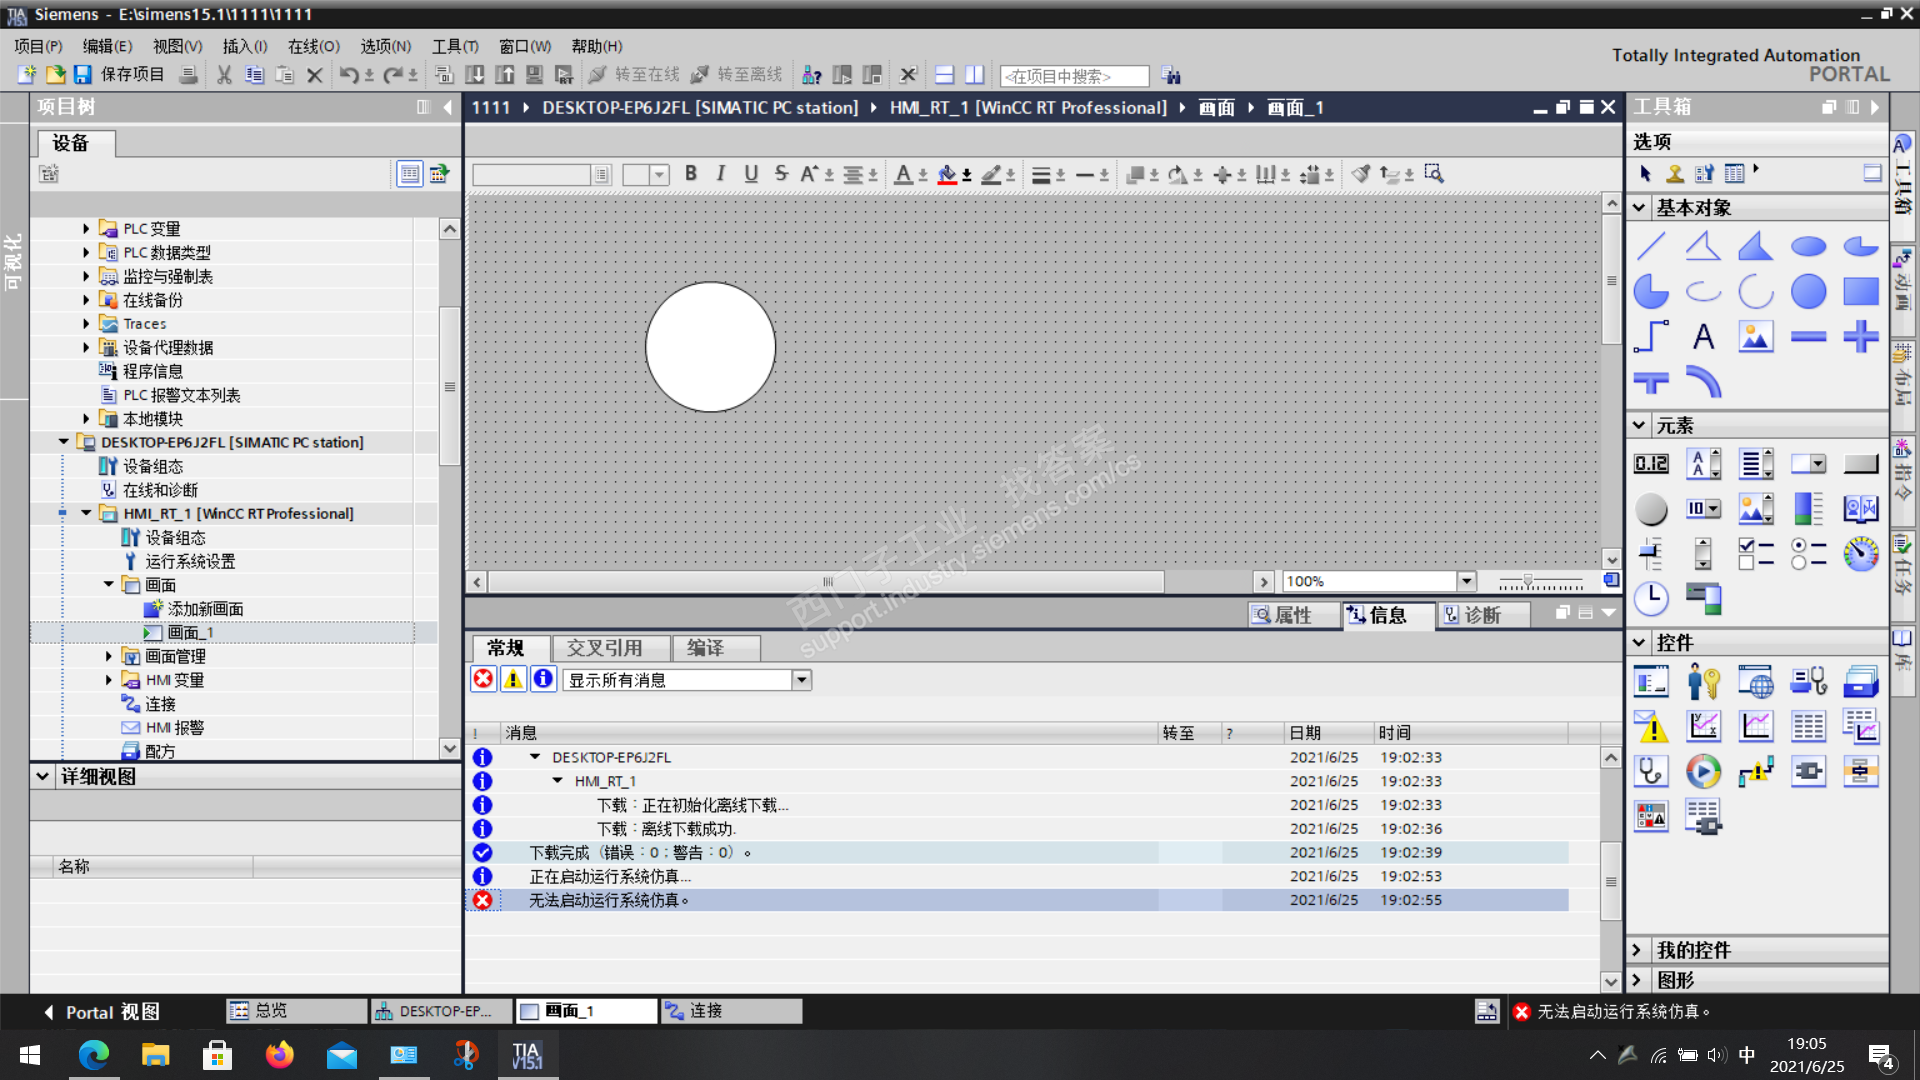Expand the 画面管理 tree node
Viewport: 1920px width, 1080px height.
pyautogui.click(x=109, y=656)
